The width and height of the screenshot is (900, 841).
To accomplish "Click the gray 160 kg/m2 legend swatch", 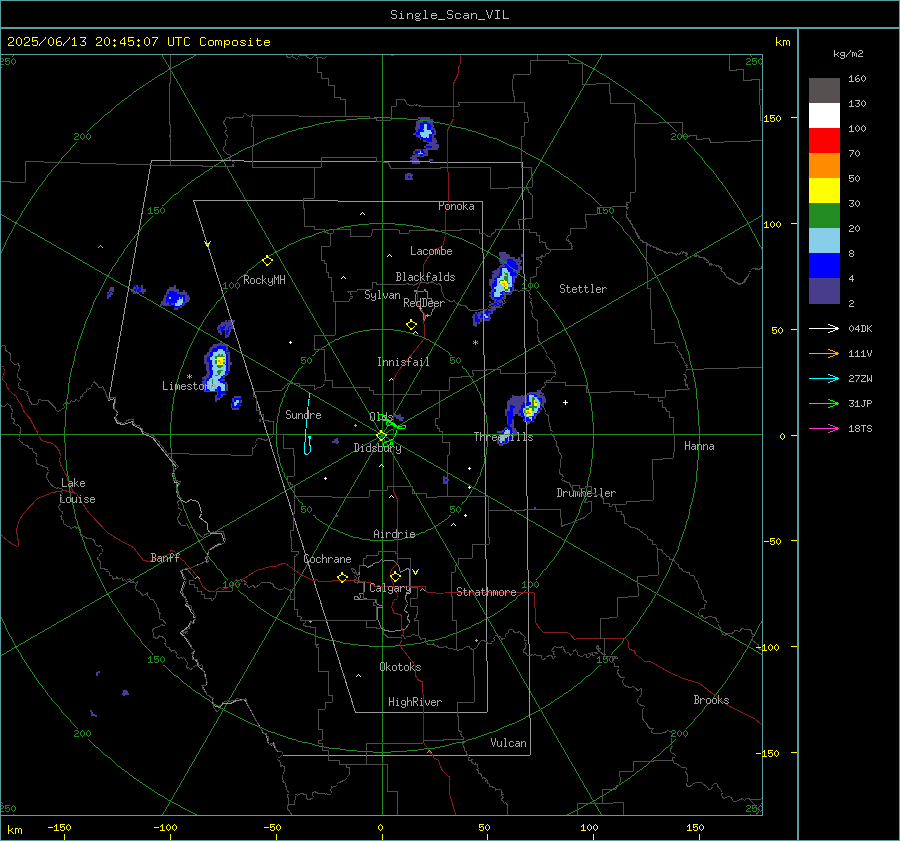I will point(824,90).
